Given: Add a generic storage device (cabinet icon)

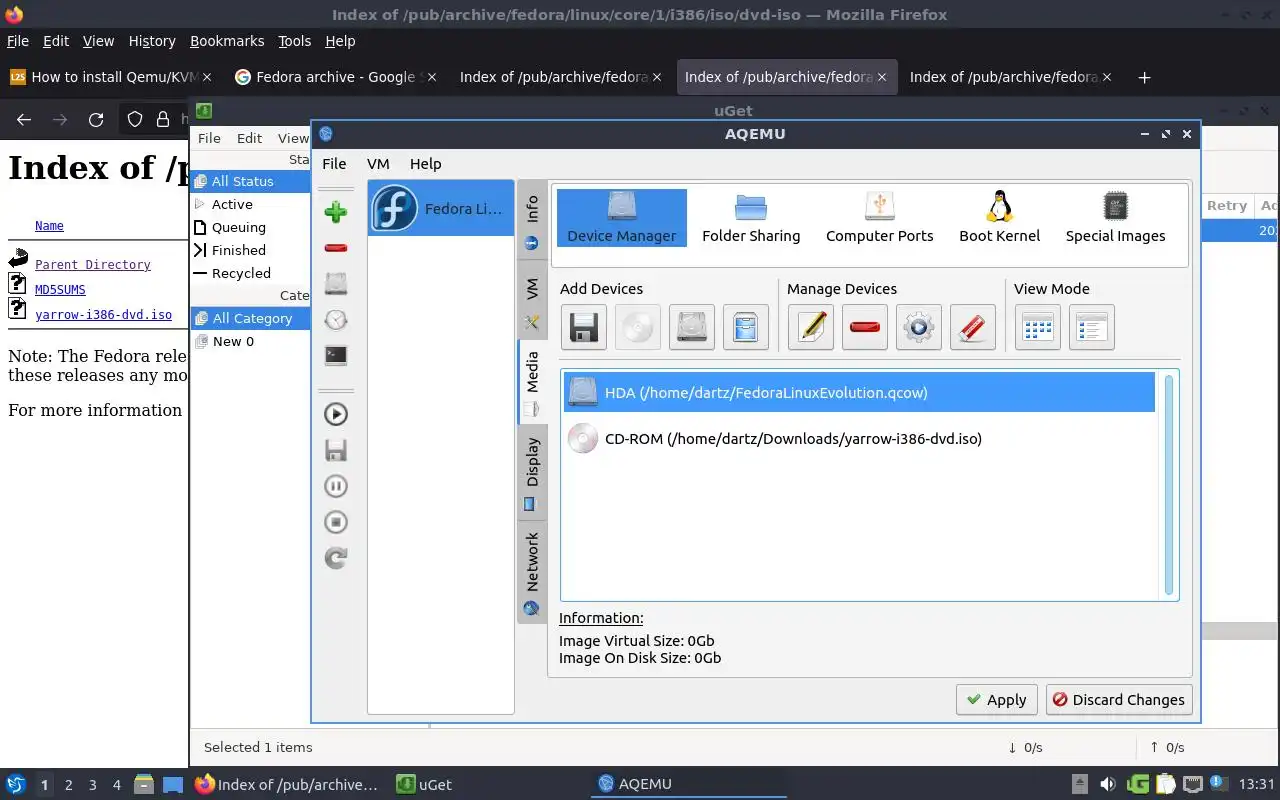Looking at the screenshot, I should 746,327.
